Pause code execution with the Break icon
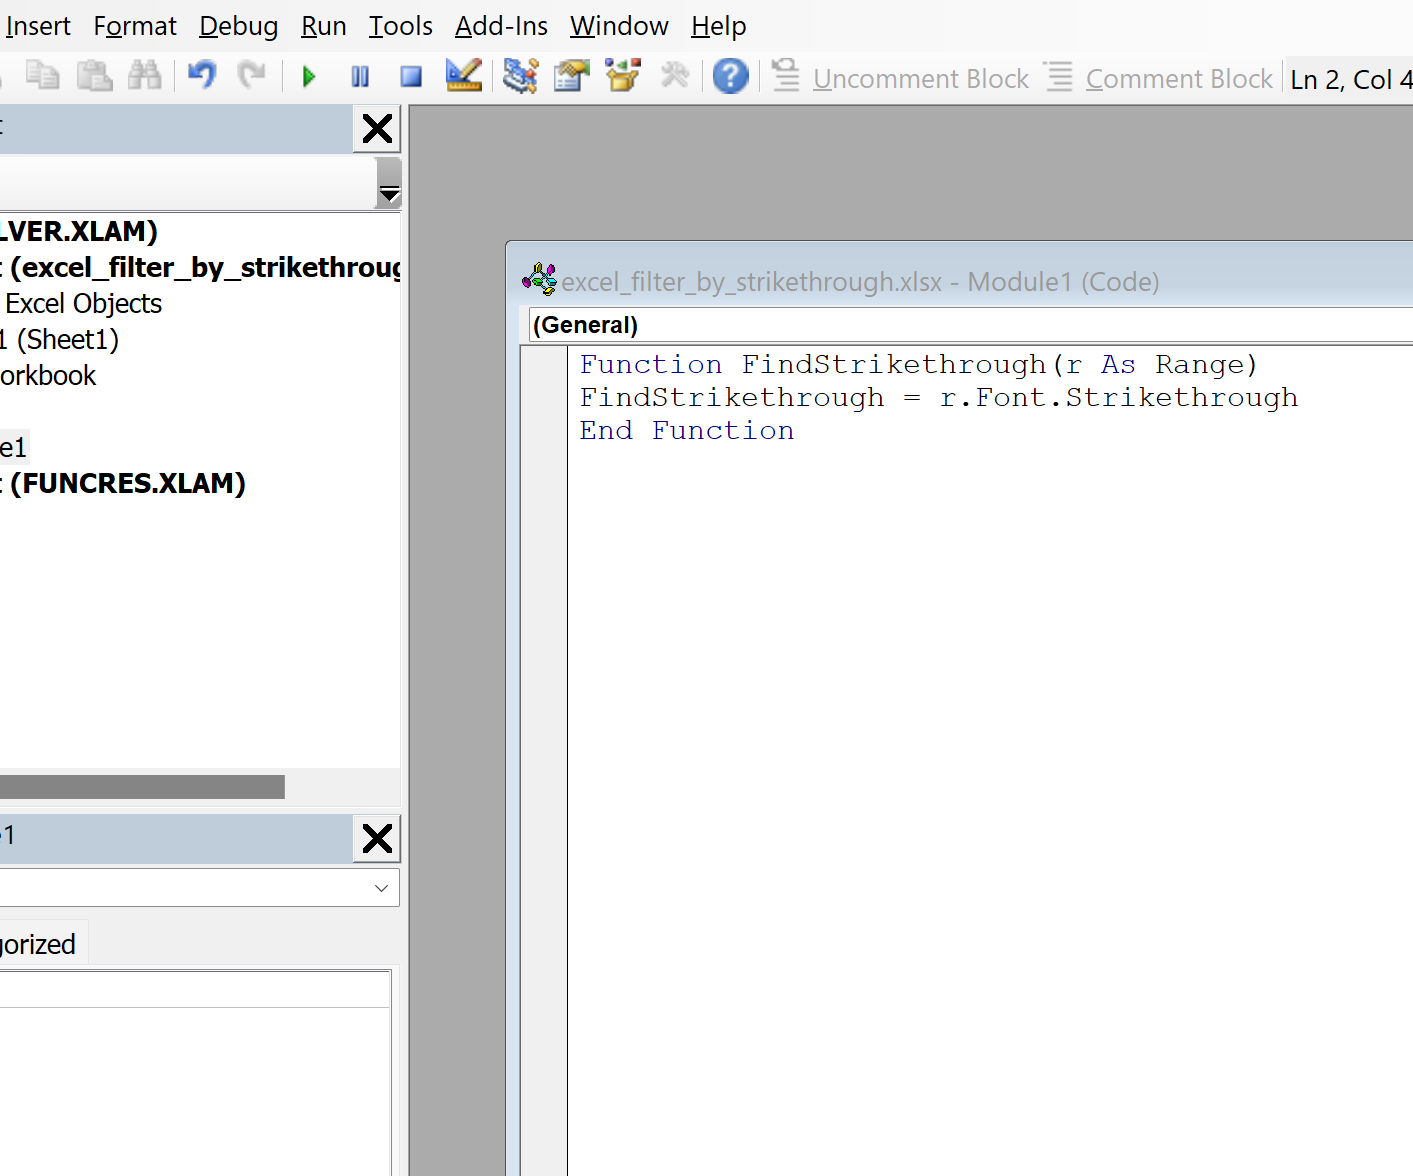This screenshot has height=1176, width=1413. click(359, 77)
